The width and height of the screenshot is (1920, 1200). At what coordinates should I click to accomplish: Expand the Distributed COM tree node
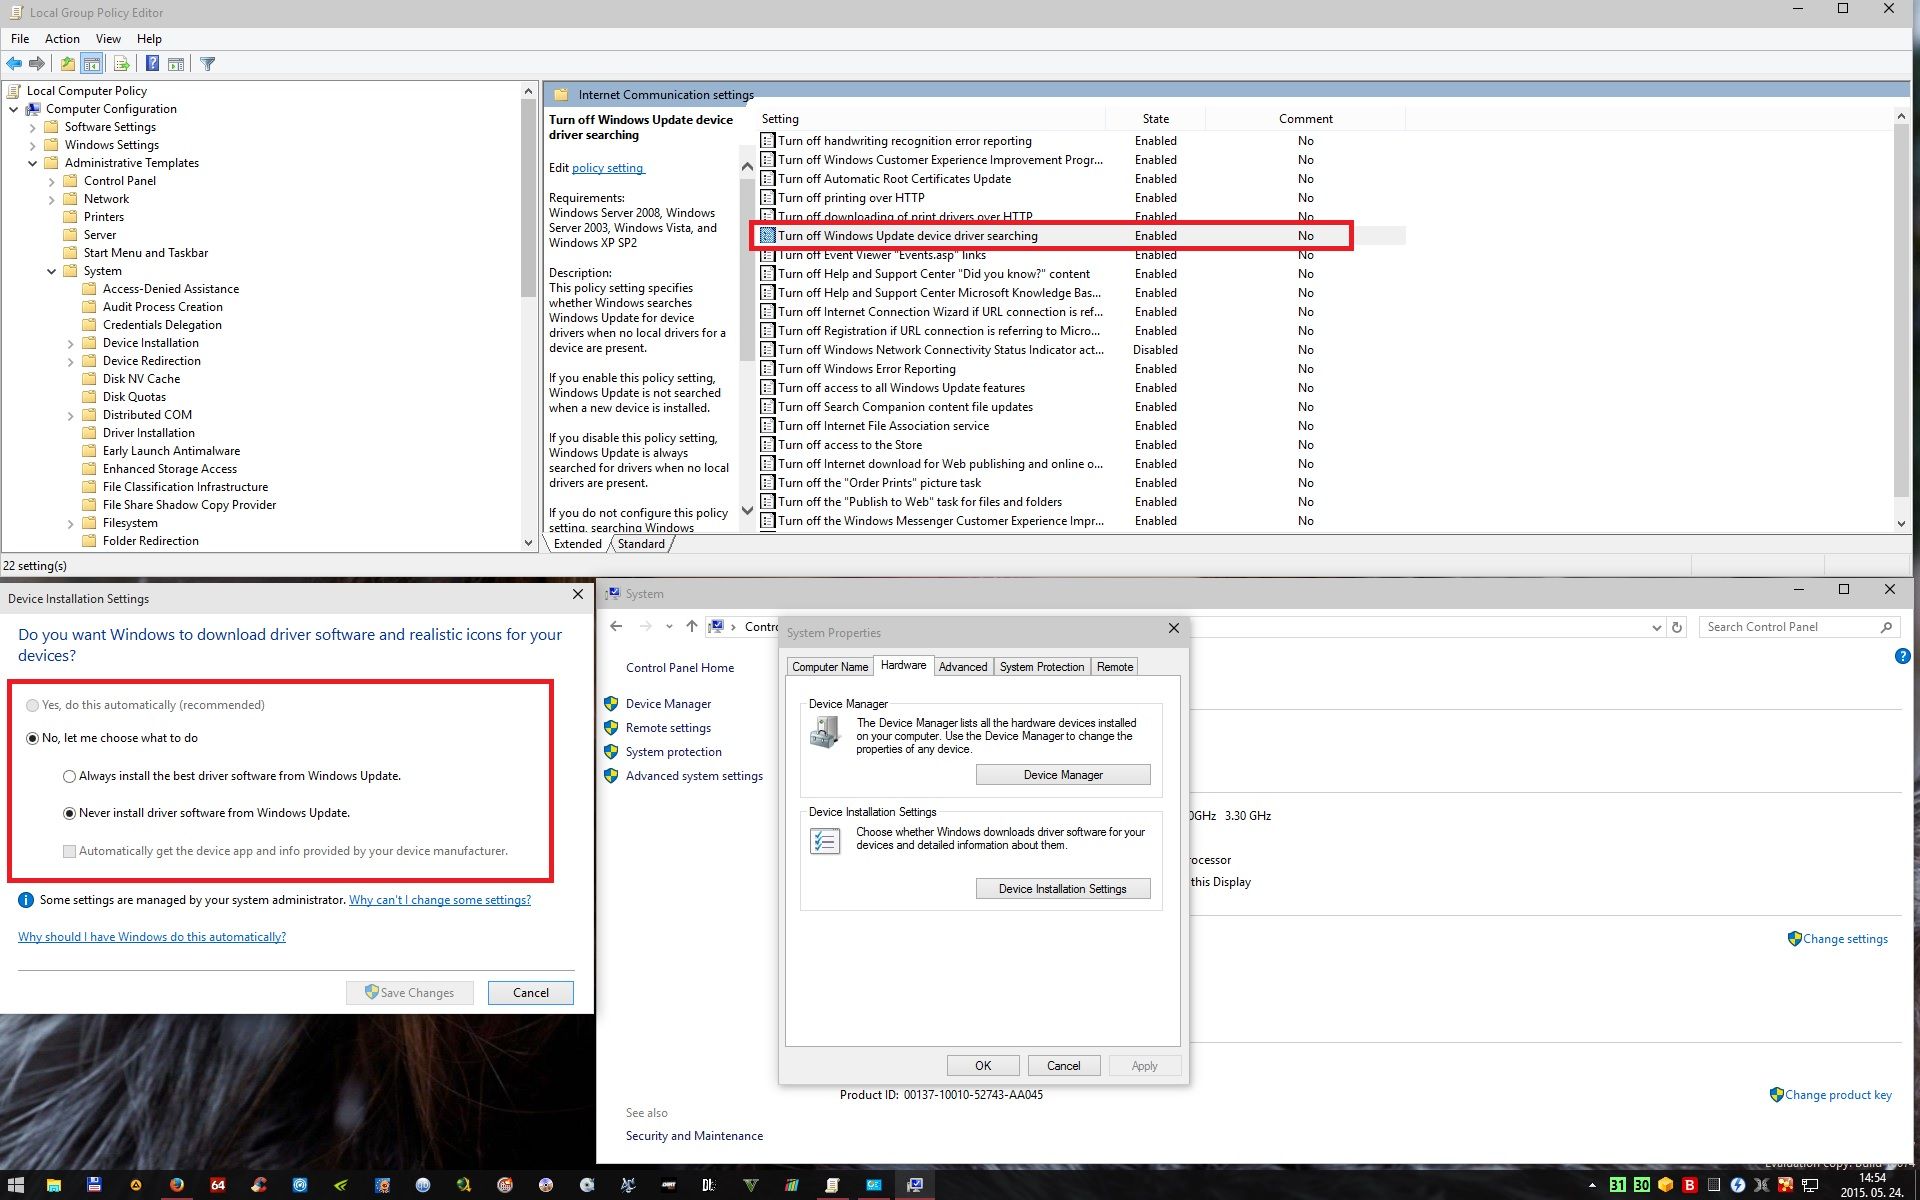(71, 415)
